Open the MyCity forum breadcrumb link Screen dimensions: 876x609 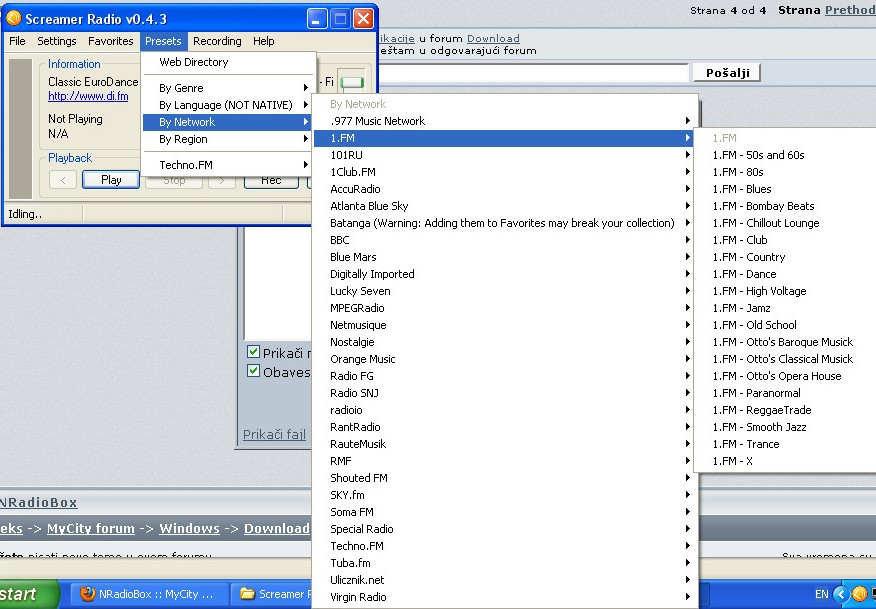91,528
